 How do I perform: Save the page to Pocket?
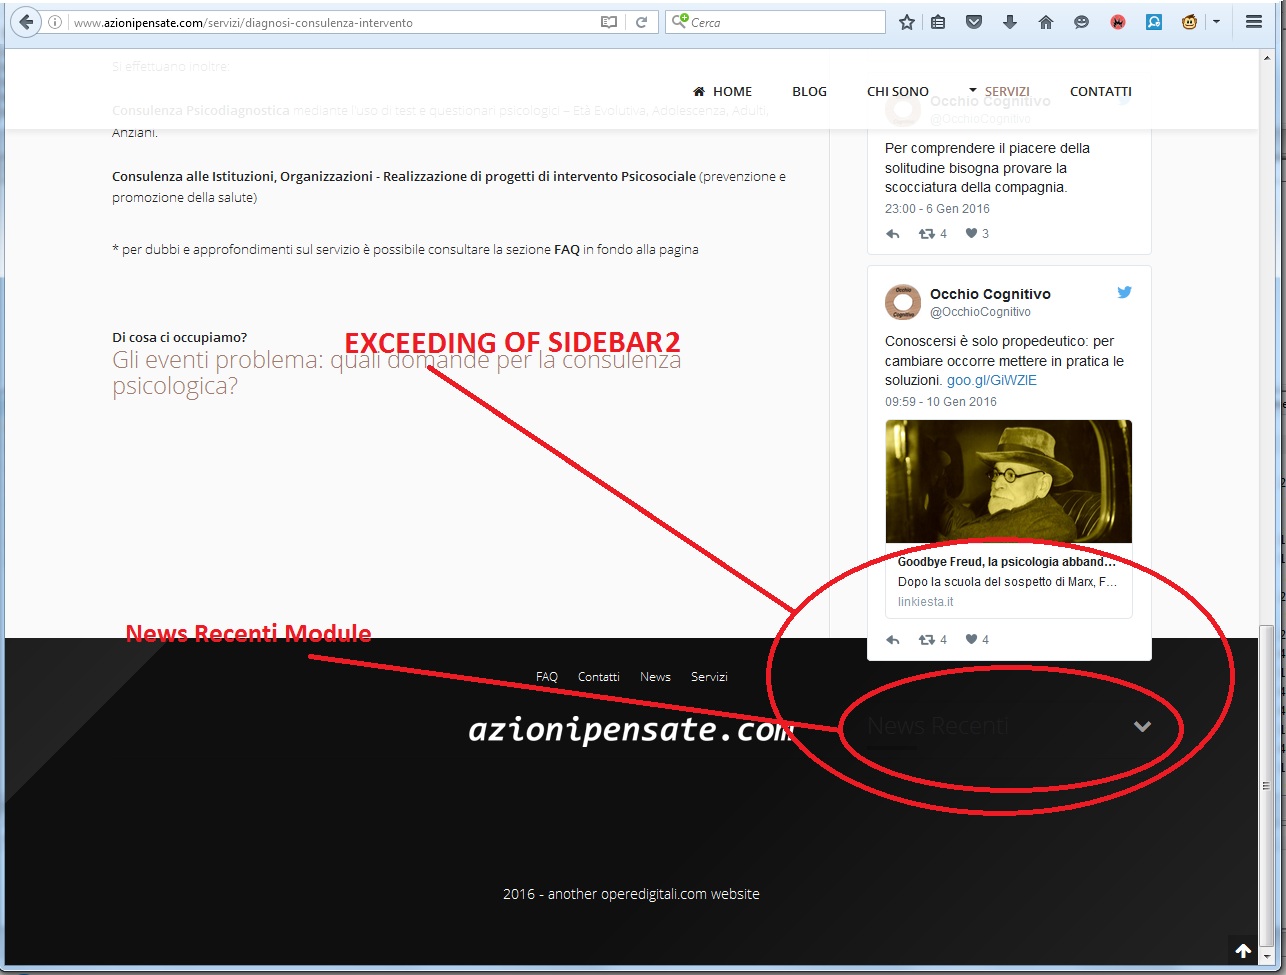(x=974, y=22)
